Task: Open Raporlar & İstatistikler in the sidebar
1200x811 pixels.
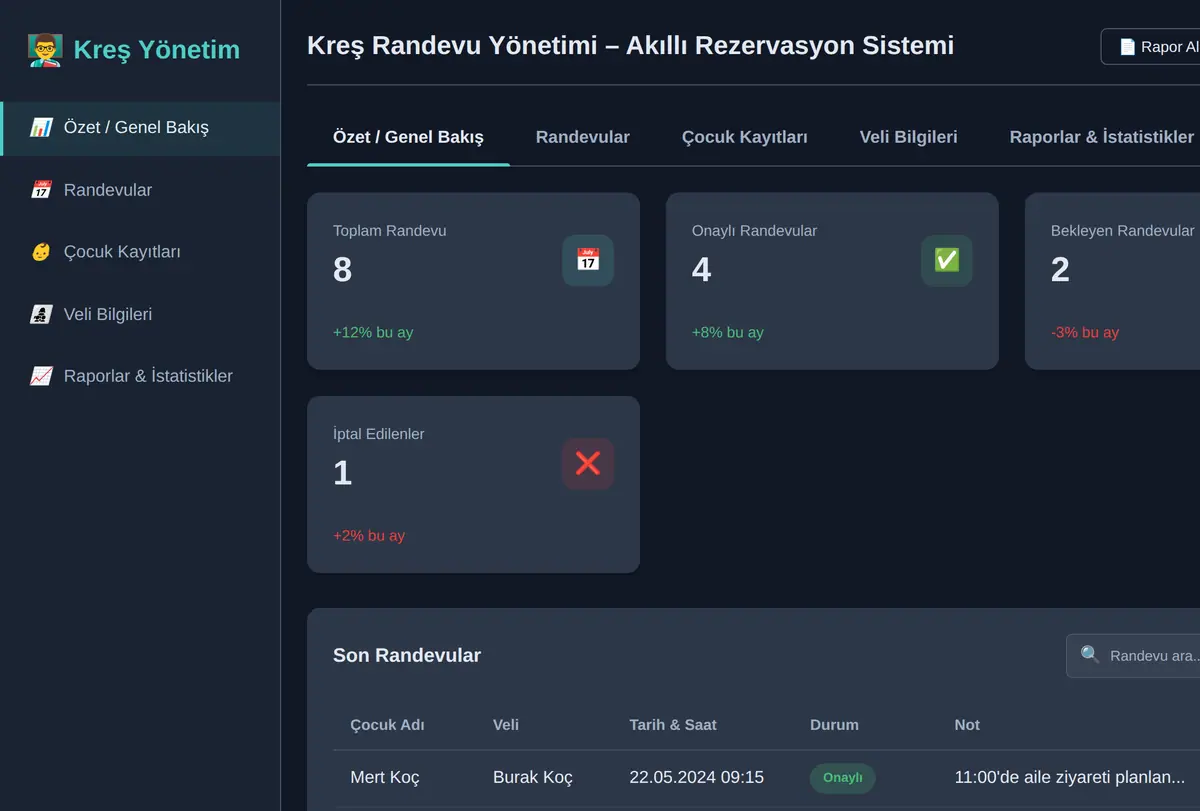Action: [140, 376]
